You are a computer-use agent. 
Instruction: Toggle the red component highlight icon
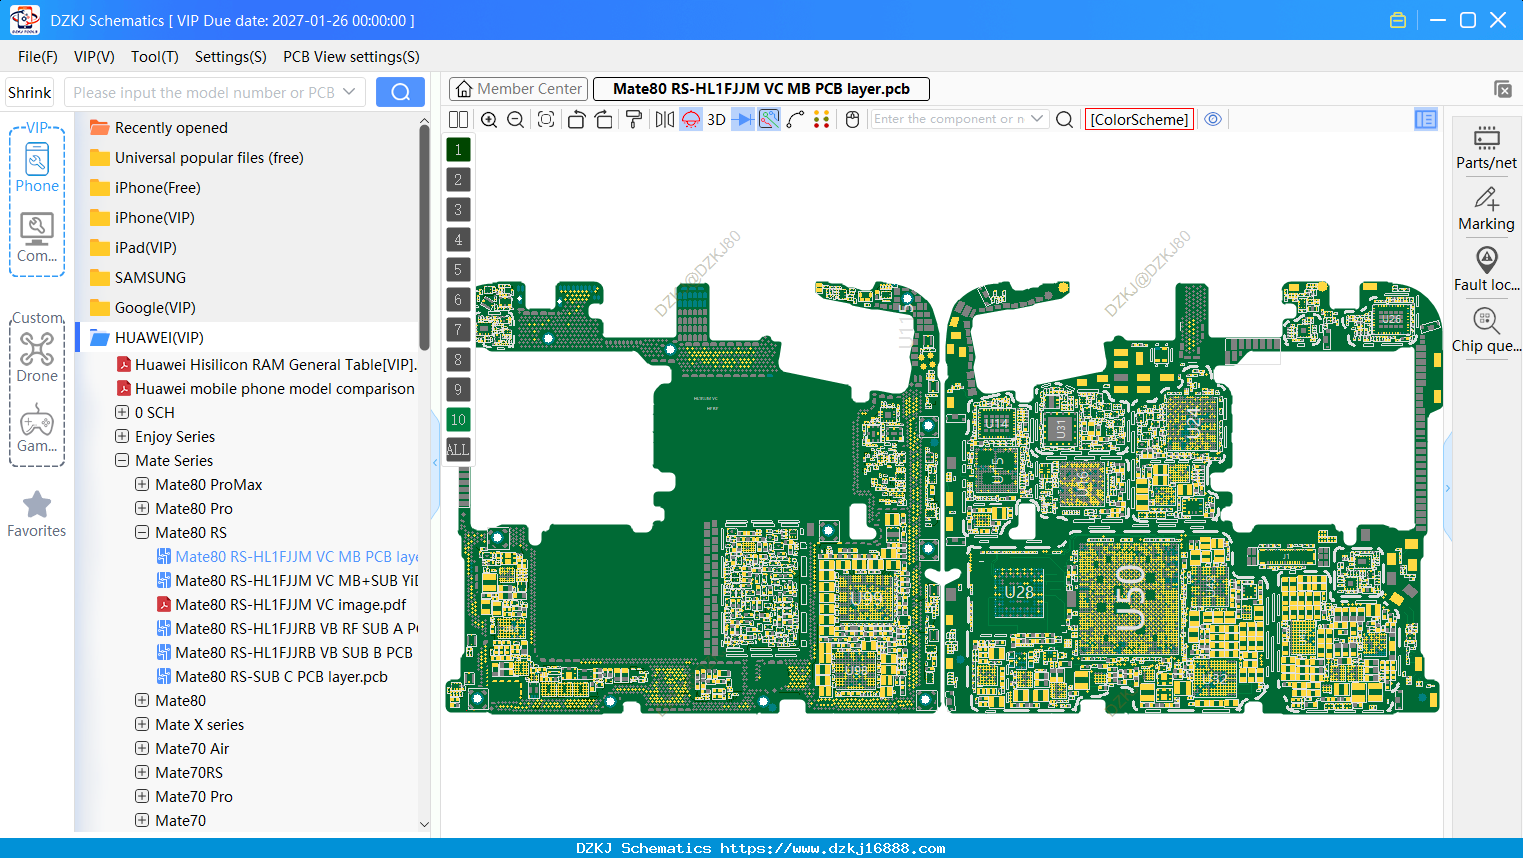691,119
